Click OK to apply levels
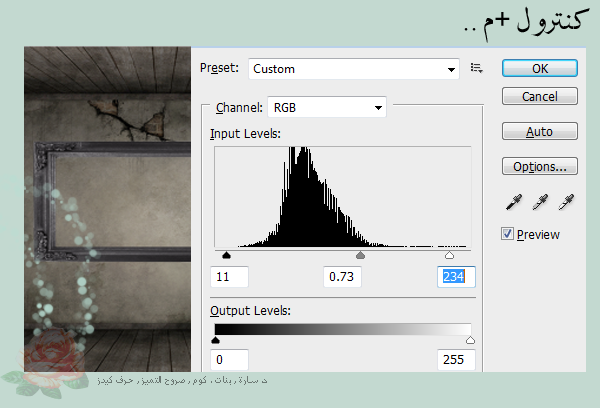Image resolution: width=600 pixels, height=408 pixels. tap(539, 69)
